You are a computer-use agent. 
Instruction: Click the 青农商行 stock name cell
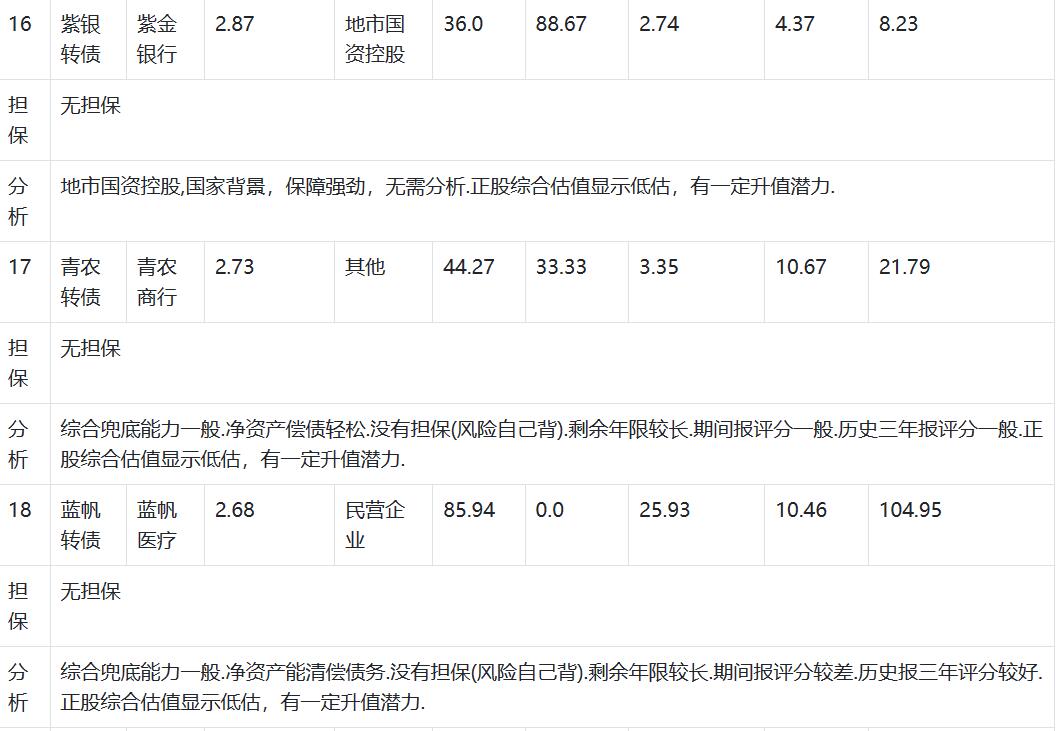tap(156, 282)
